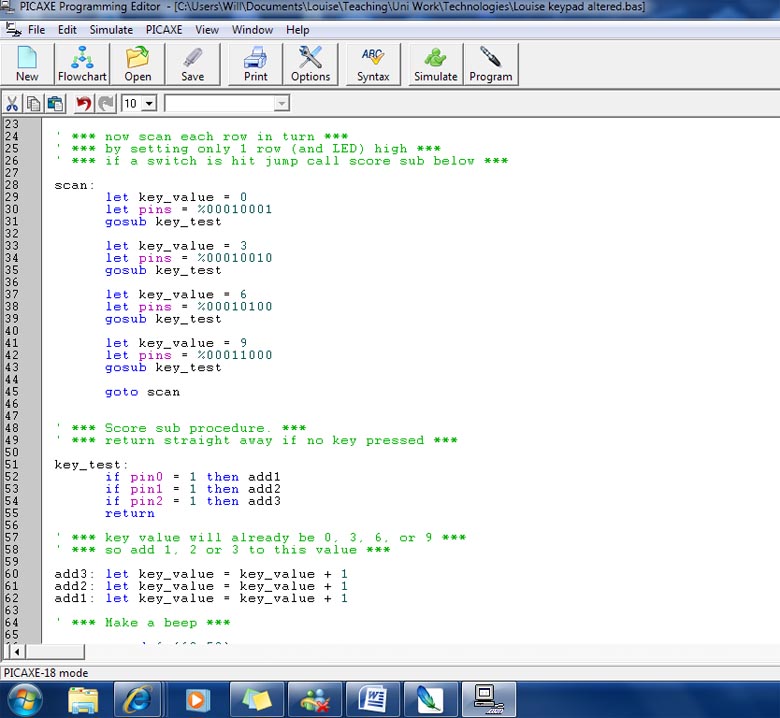Screen dimensions: 780x718
Task: Click the horizontal scrollbar left arrow
Action: coord(17,651)
